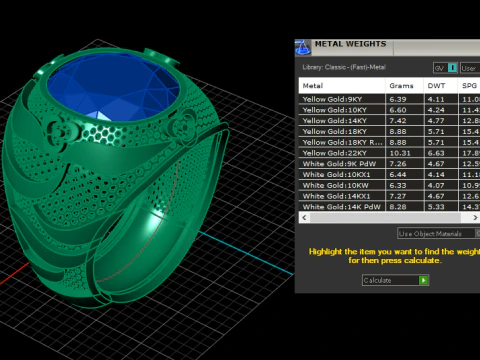Select the White Gold:10KX1 row

tap(389, 174)
